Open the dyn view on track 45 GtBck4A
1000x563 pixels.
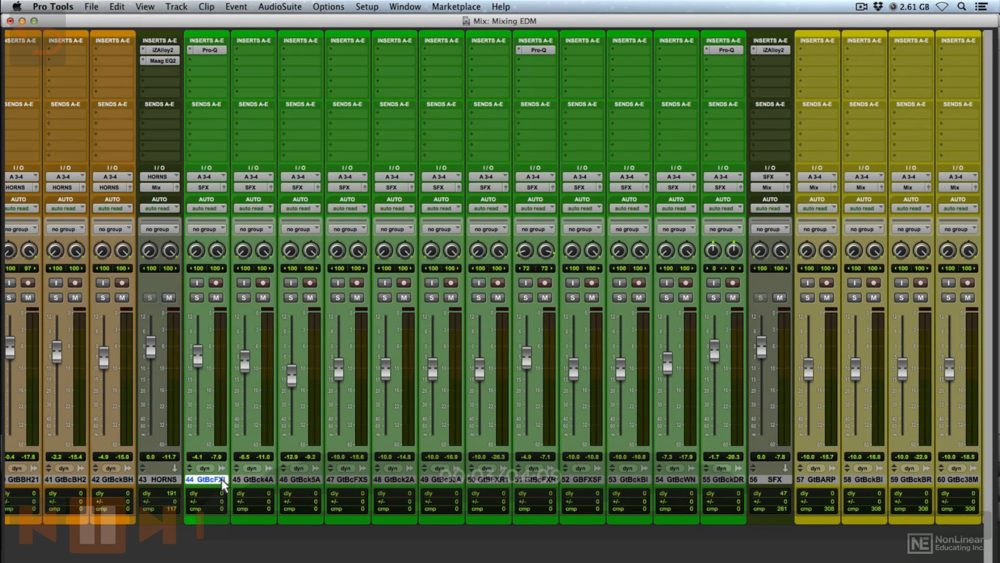(252, 468)
